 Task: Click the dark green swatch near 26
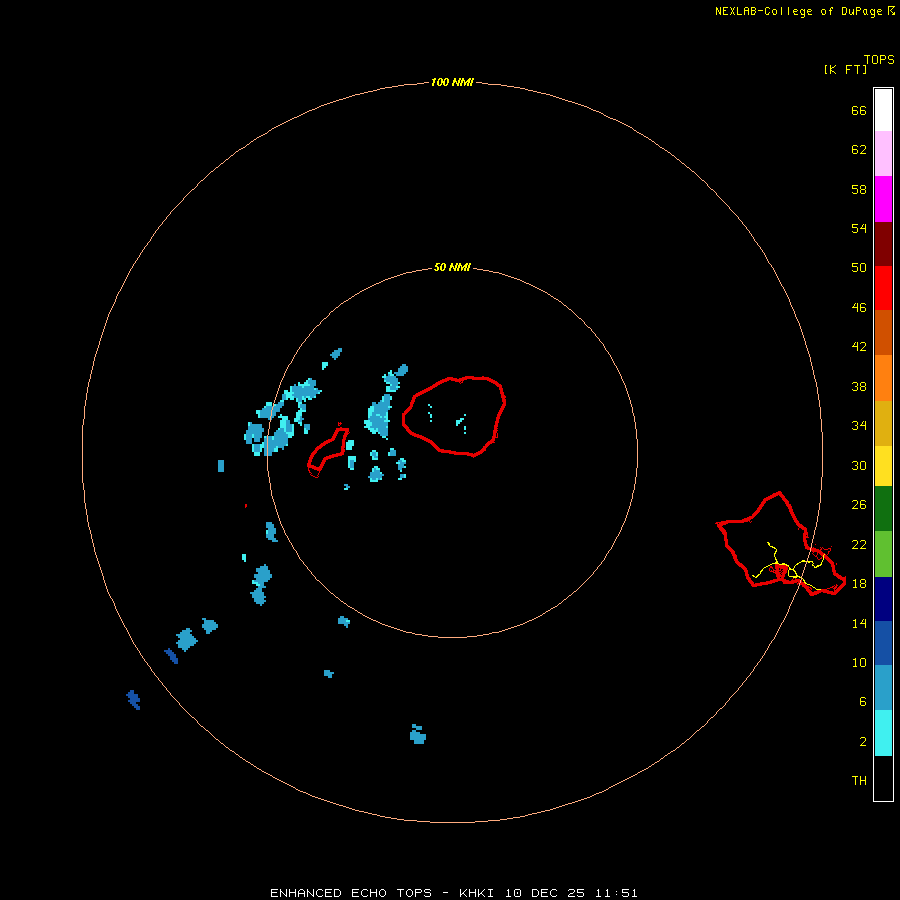click(883, 509)
